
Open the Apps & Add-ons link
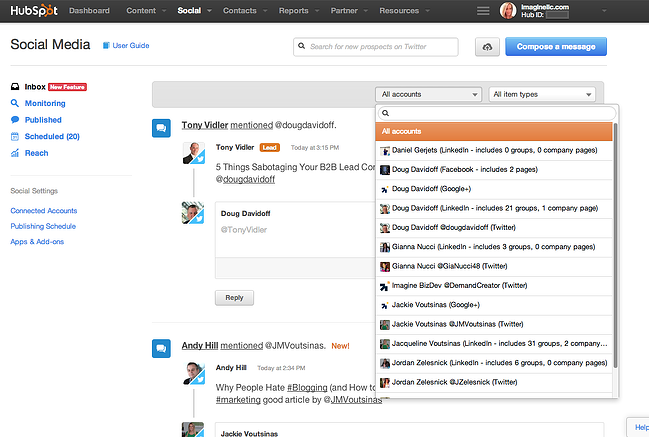click(x=37, y=242)
